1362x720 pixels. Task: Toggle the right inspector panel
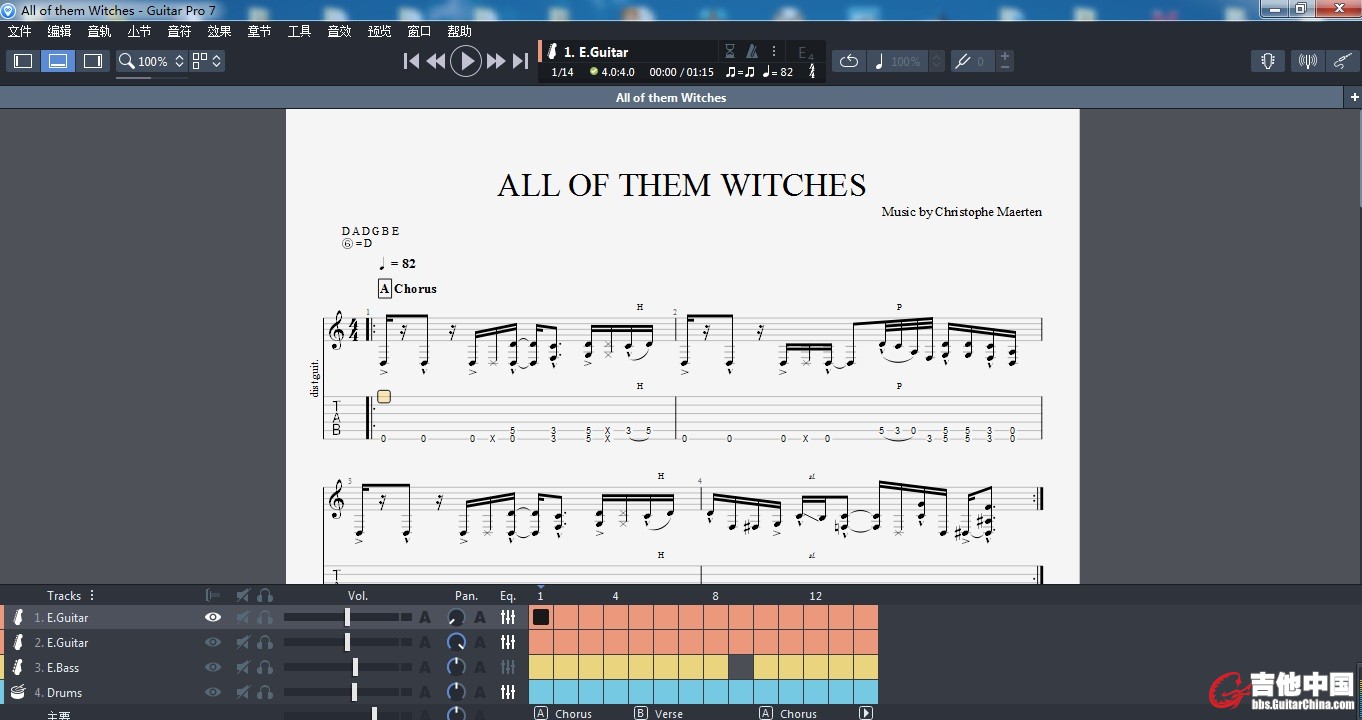(93, 61)
